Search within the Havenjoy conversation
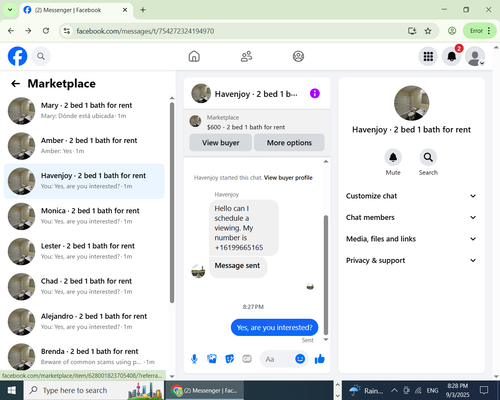This screenshot has height=400, width=500. pyautogui.click(x=428, y=157)
